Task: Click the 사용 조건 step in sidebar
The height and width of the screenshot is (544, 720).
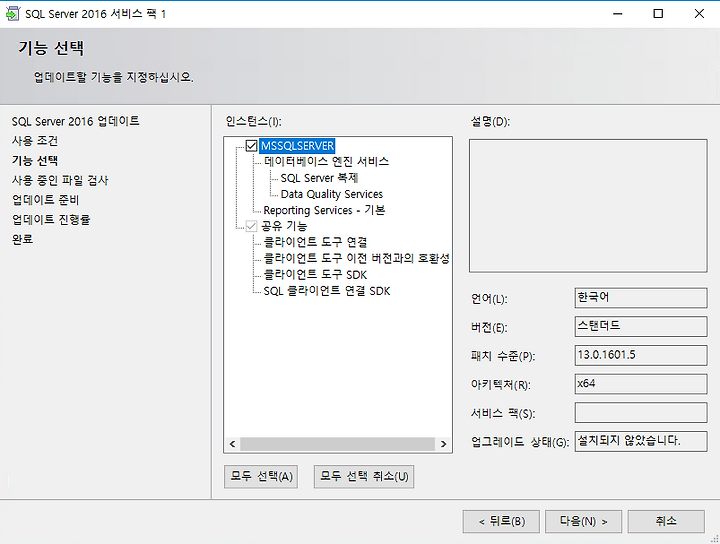Action: click(35, 141)
